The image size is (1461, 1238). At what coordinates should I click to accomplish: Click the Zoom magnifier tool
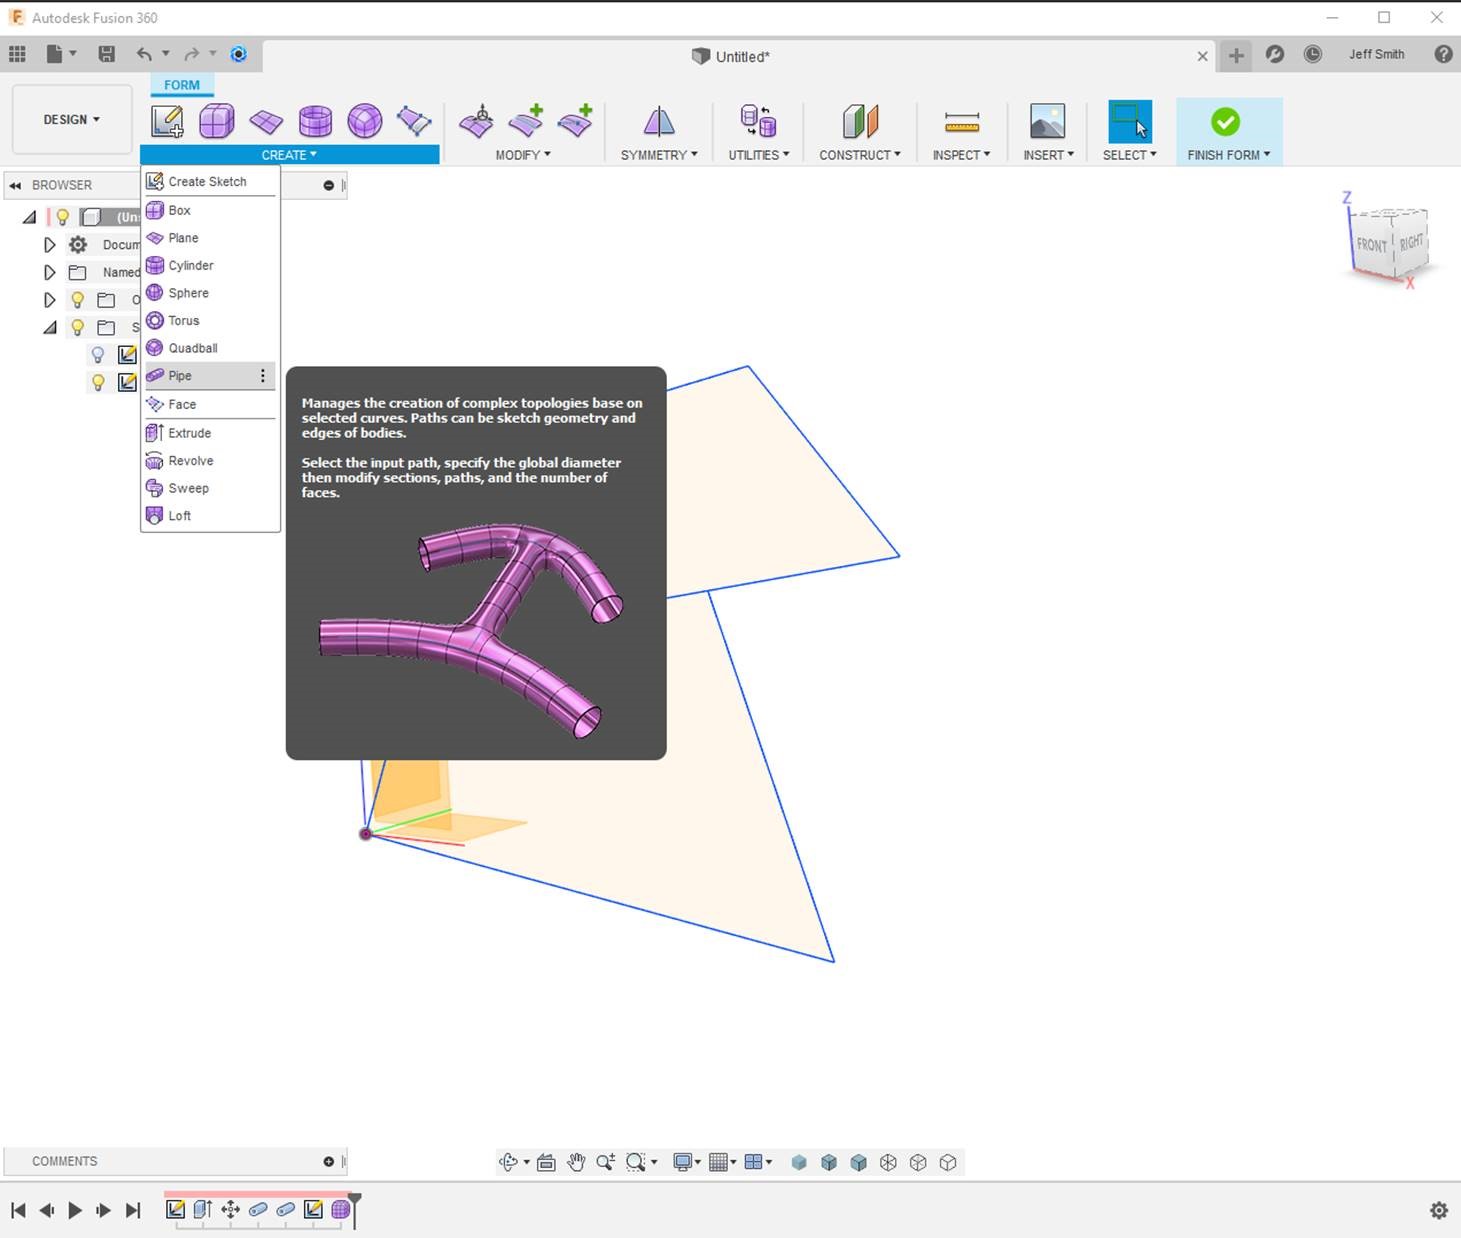pos(604,1162)
